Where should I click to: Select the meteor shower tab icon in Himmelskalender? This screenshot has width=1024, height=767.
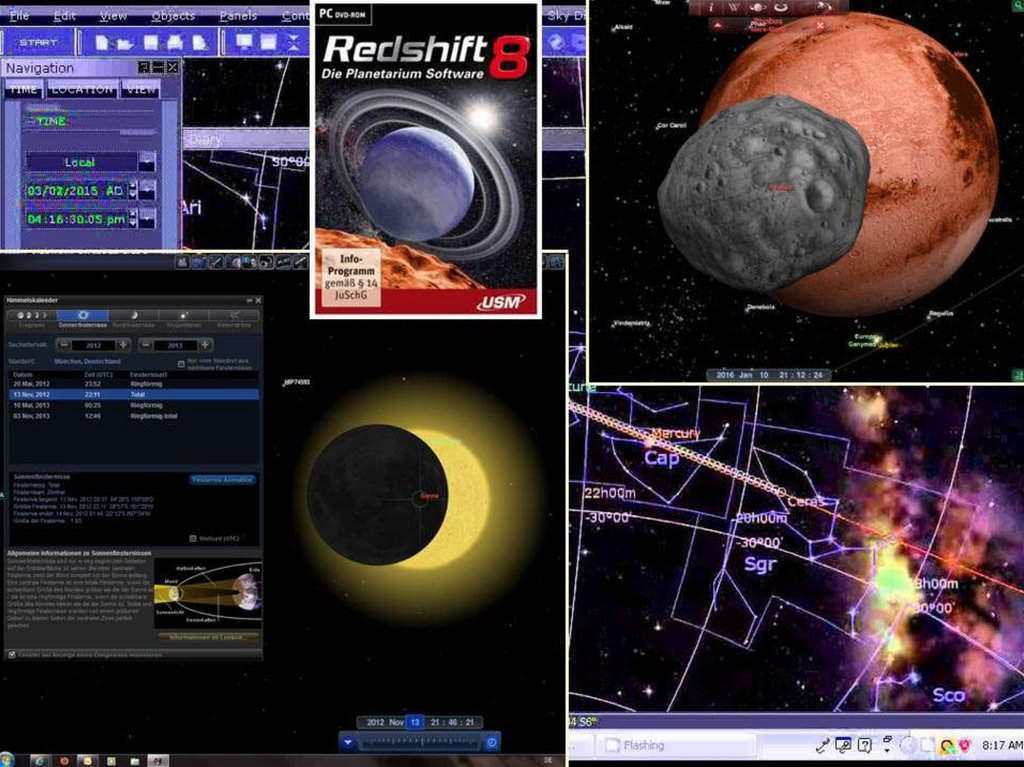(x=234, y=318)
